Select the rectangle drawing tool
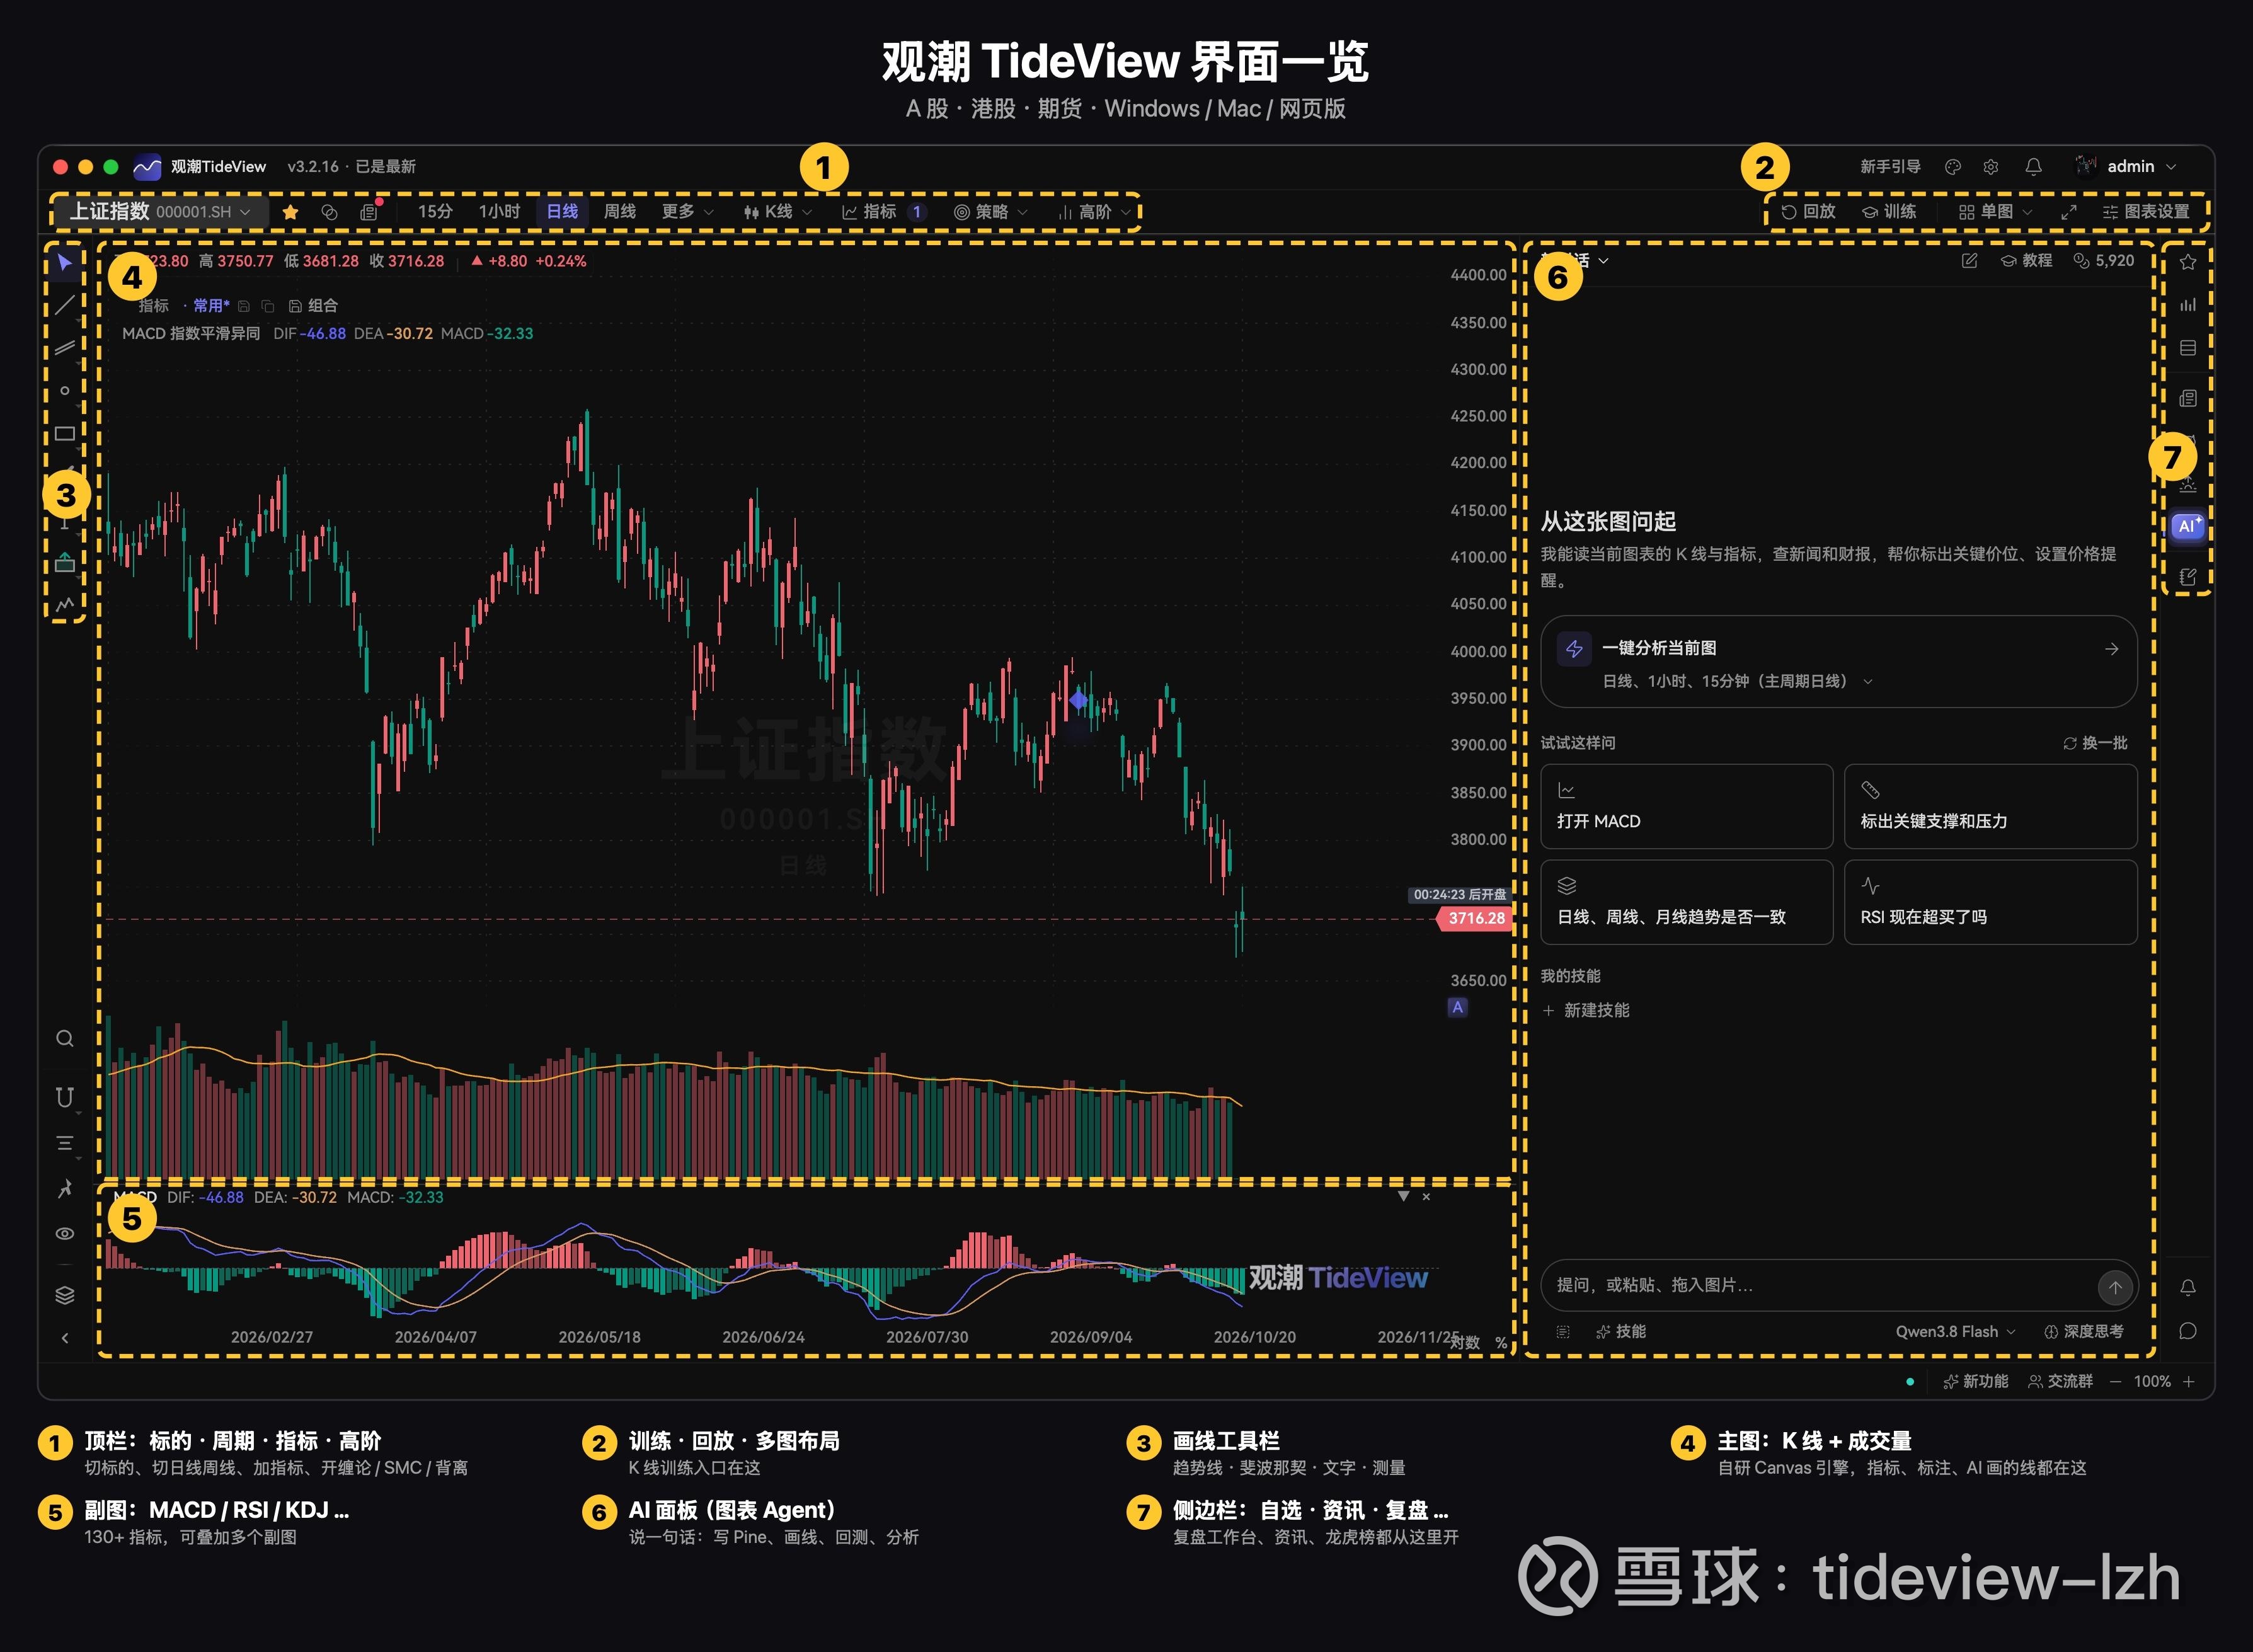The height and width of the screenshot is (1652, 2253). tap(65, 433)
